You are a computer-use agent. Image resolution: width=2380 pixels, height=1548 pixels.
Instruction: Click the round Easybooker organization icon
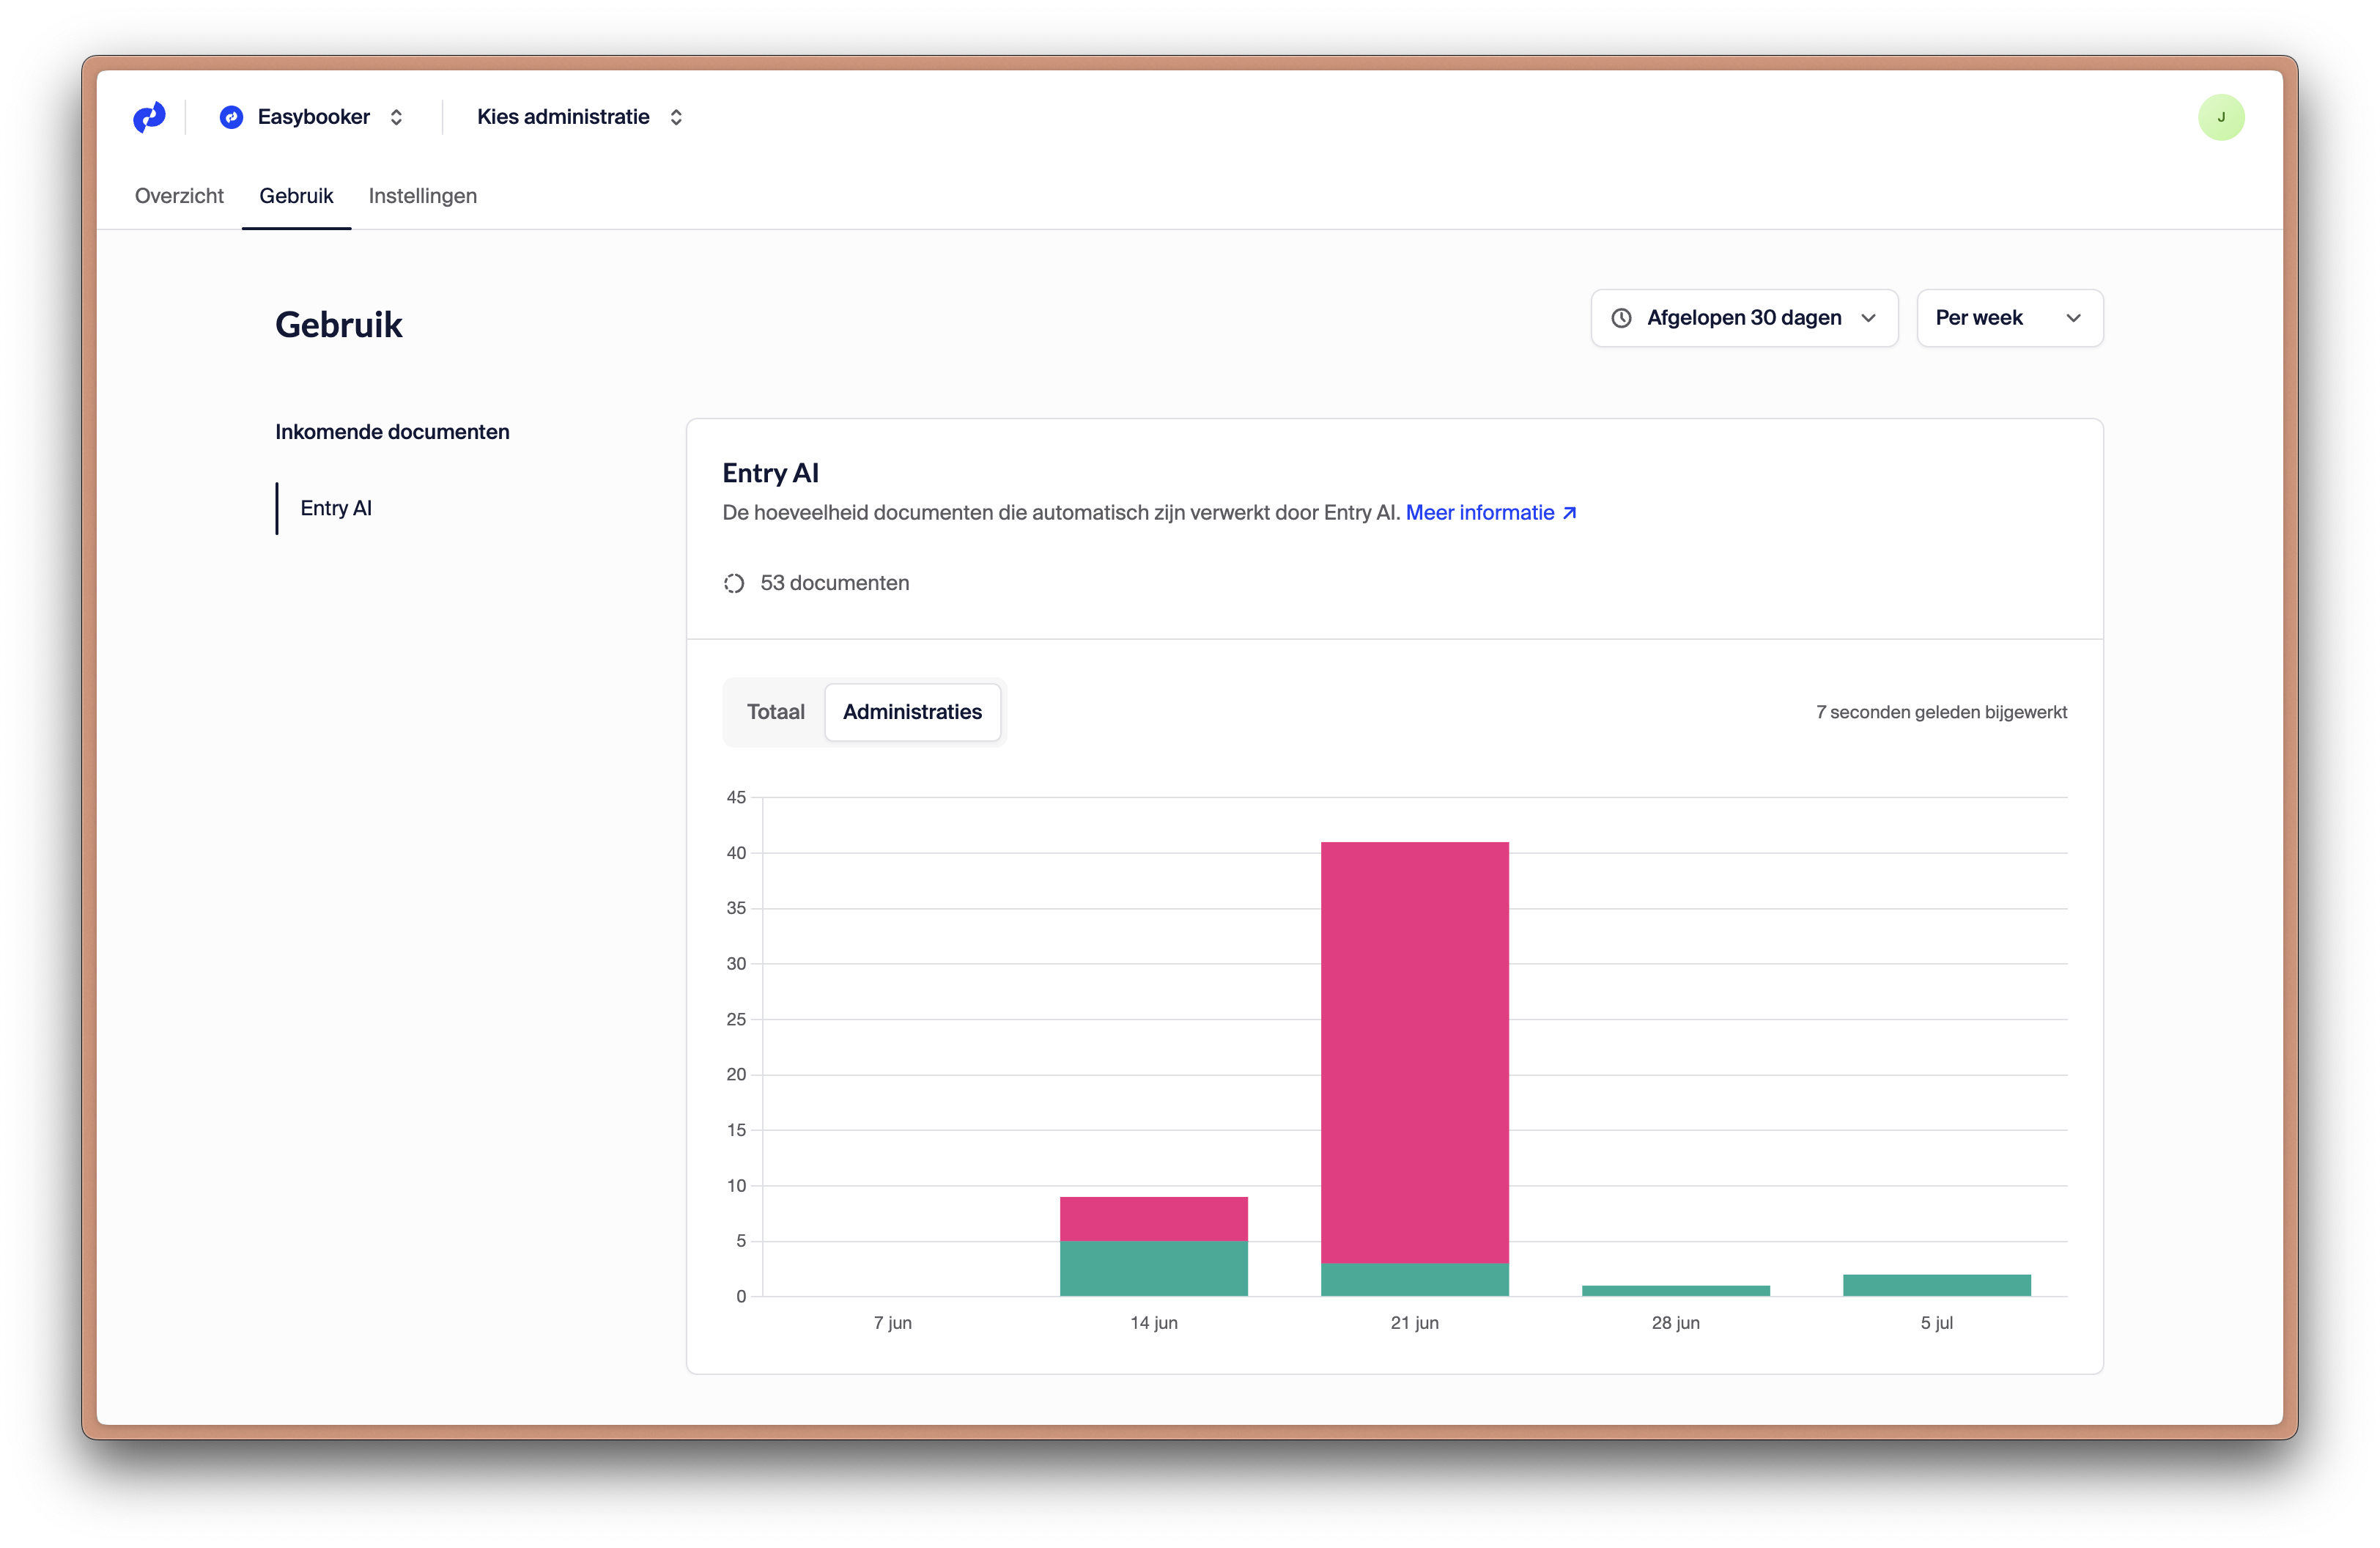pos(231,117)
